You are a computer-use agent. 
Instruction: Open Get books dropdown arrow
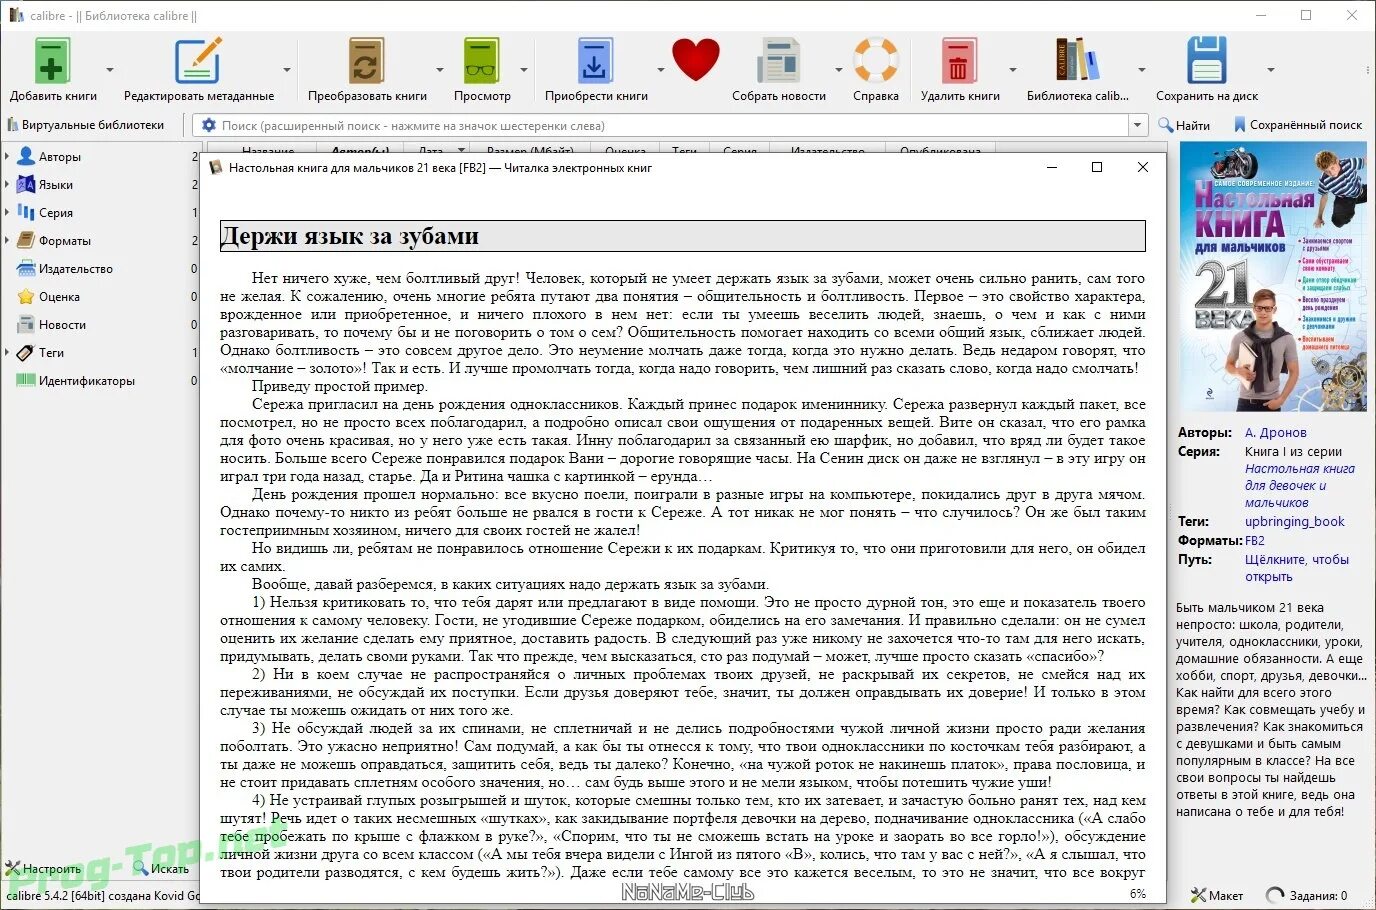[660, 70]
